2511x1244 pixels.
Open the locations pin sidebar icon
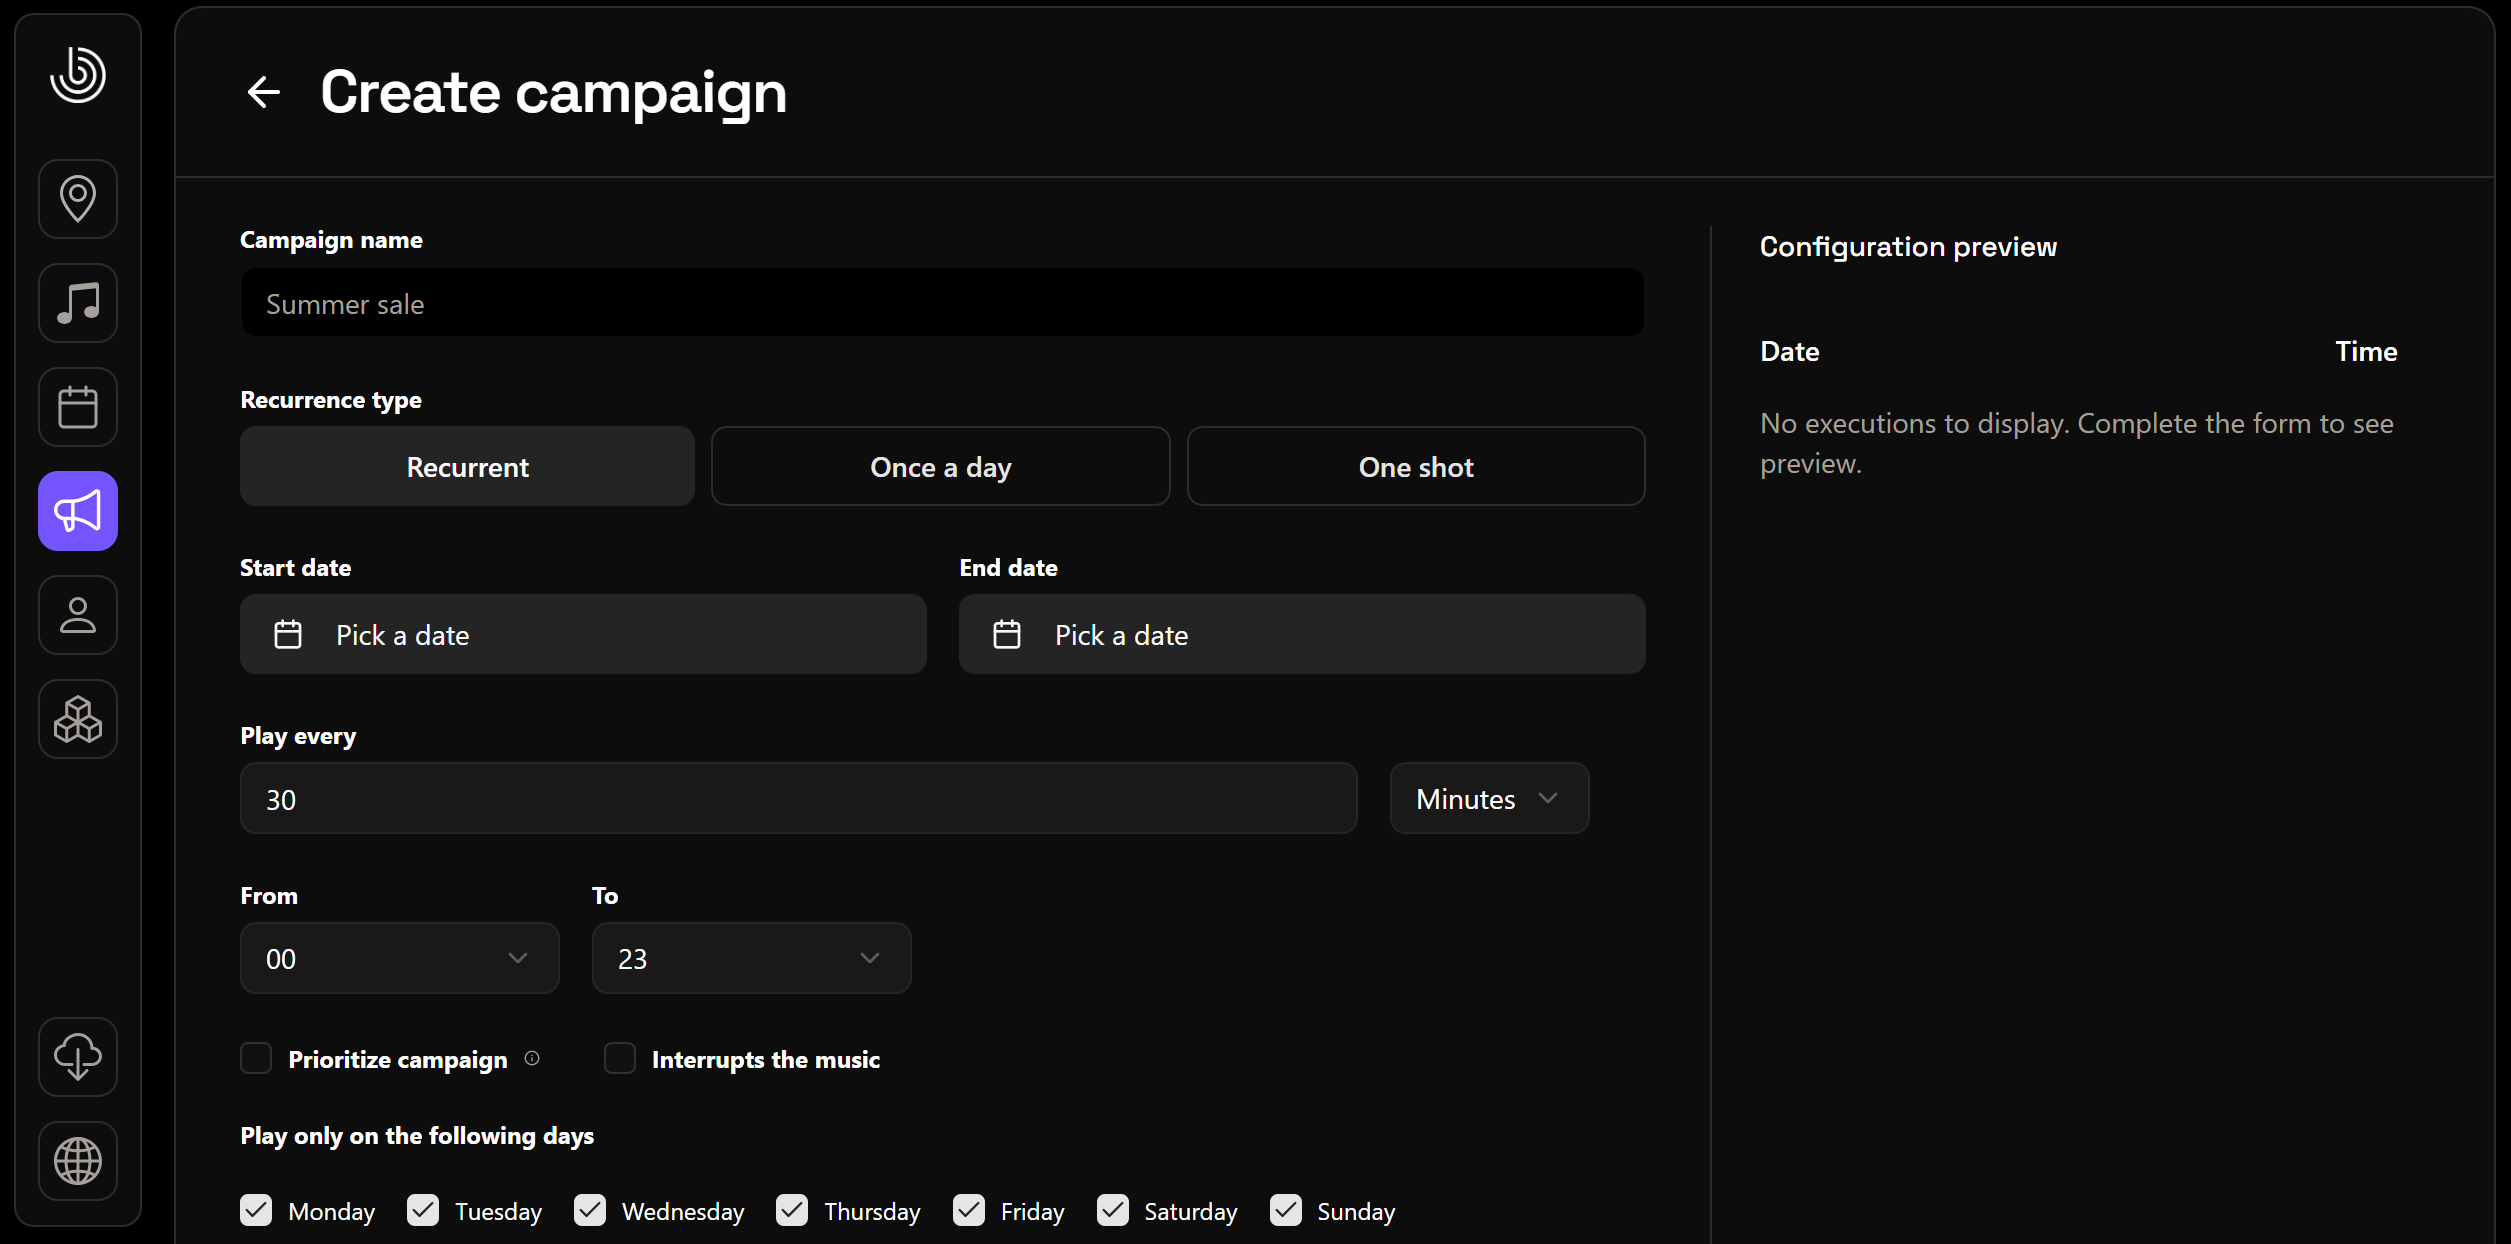(x=78, y=198)
